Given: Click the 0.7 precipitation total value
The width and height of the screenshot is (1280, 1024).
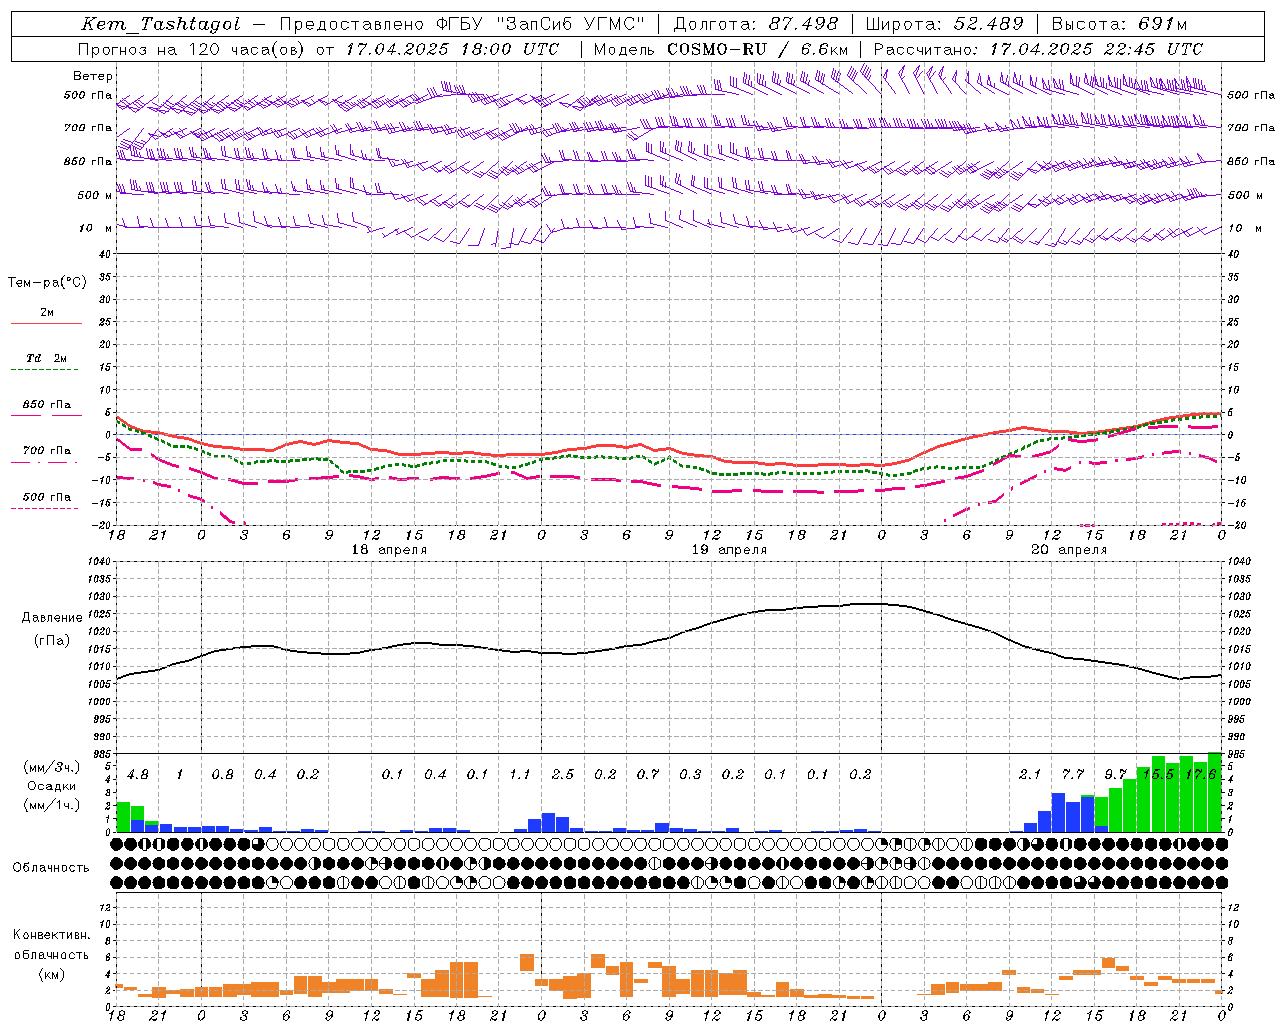Looking at the screenshot, I should click(648, 775).
